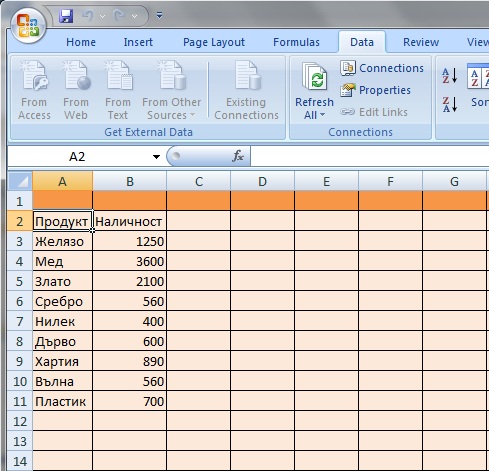The image size is (489, 471).
Task: Switch to the Page Layout tab
Action: coord(214,42)
